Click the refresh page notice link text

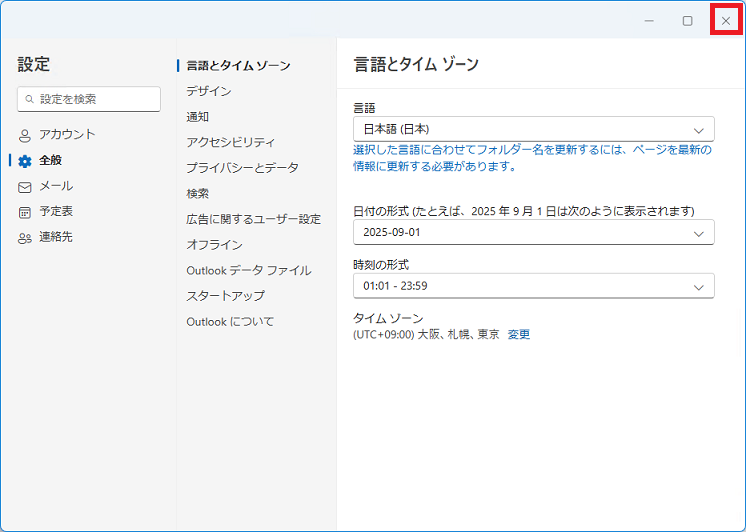tap(532, 158)
